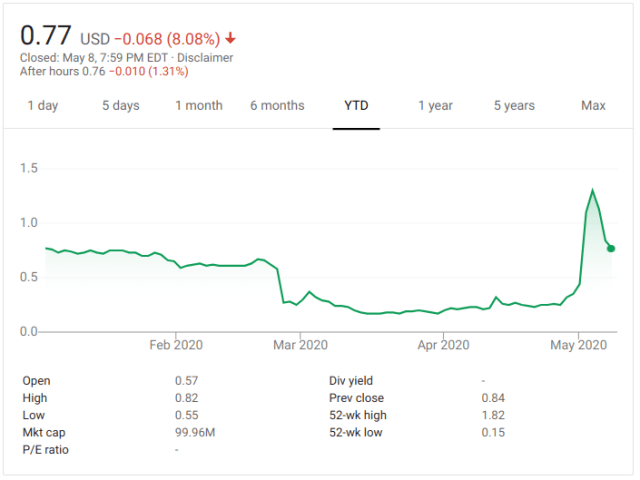Click the Feb 2020 axis label

(176, 346)
